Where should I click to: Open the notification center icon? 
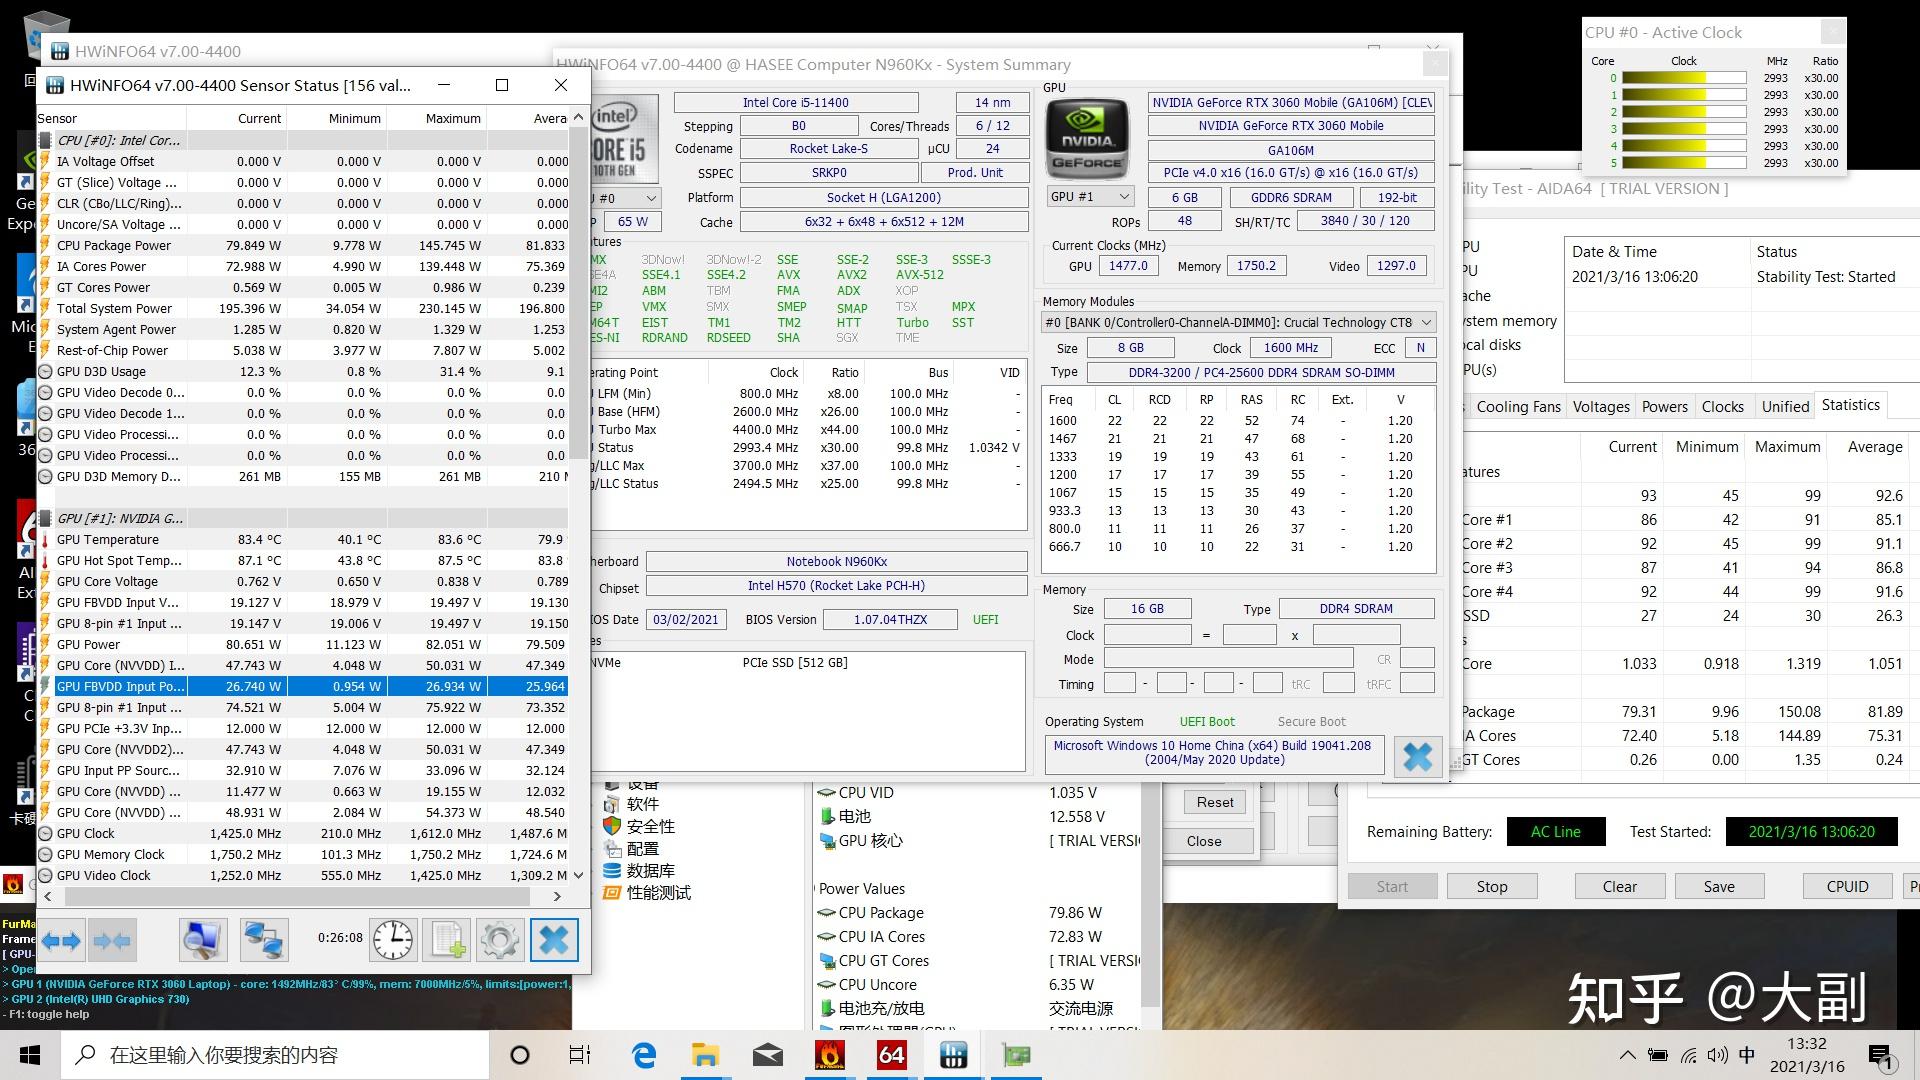coord(1880,1056)
